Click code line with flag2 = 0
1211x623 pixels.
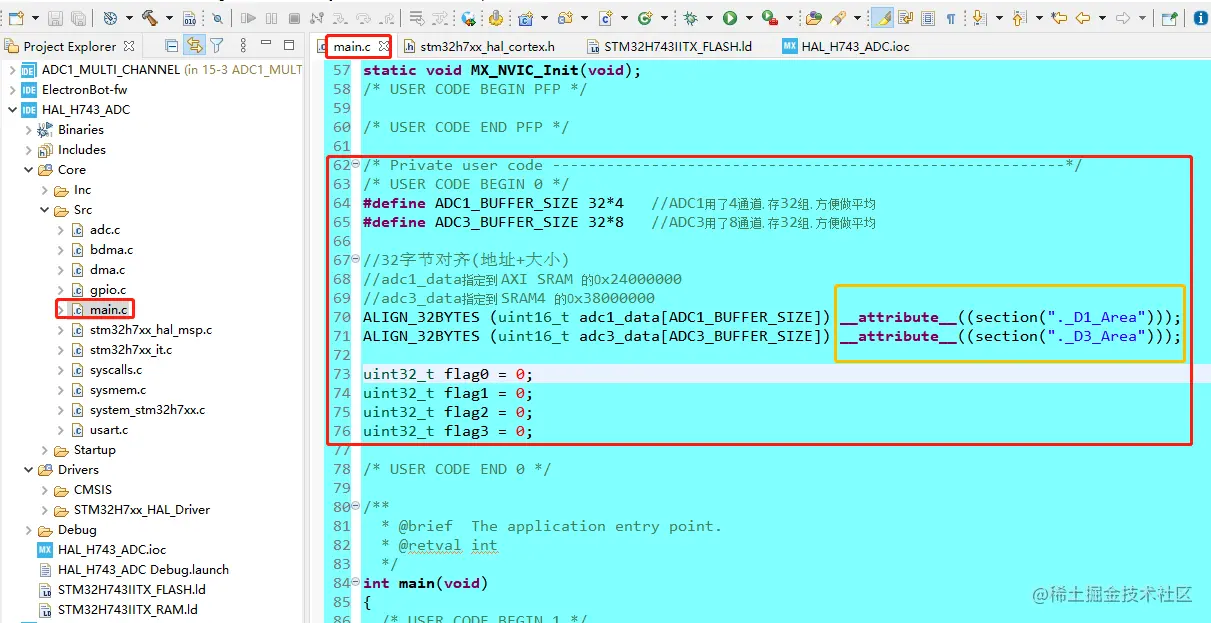(448, 412)
